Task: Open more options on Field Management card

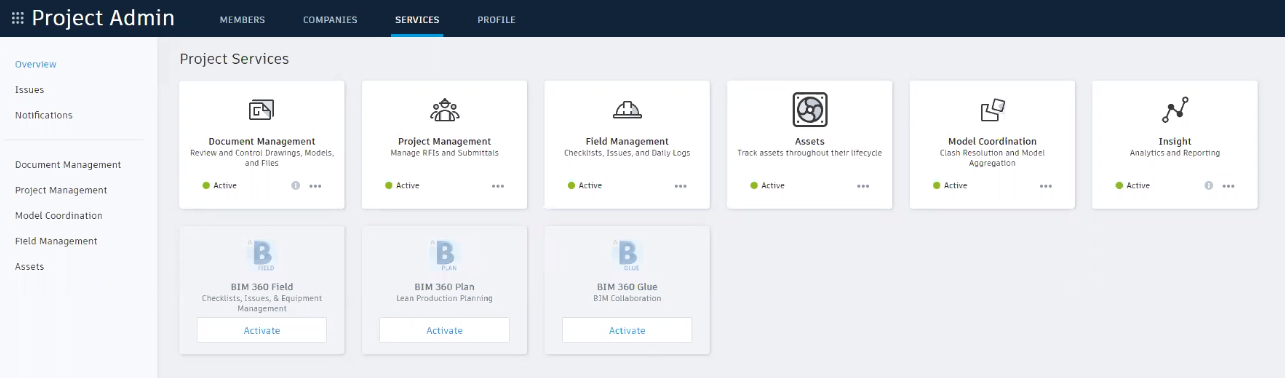Action: pyautogui.click(x=681, y=186)
